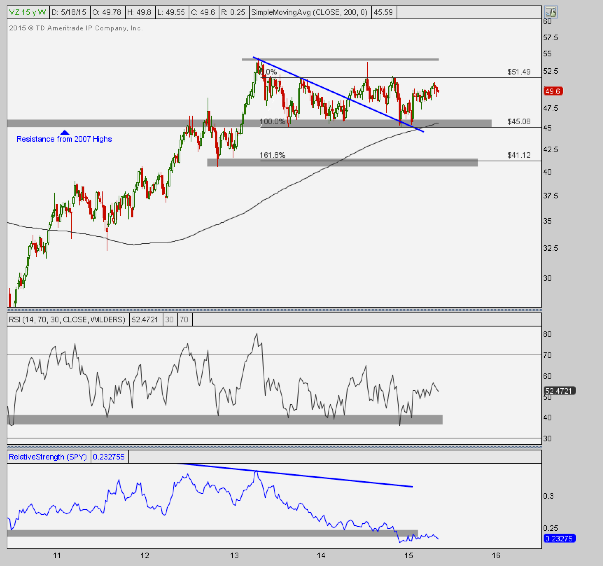Screen dimensions: 603x566
Task: Select the gray RSI support band at 40
Action: tap(225, 419)
